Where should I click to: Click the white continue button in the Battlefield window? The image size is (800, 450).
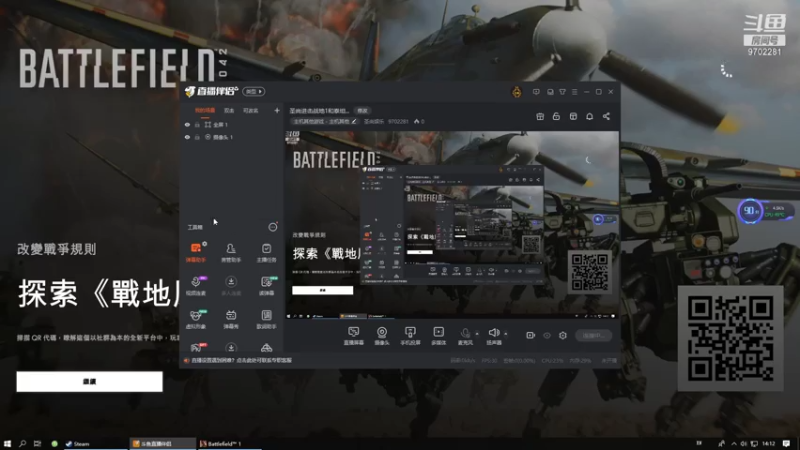89,382
